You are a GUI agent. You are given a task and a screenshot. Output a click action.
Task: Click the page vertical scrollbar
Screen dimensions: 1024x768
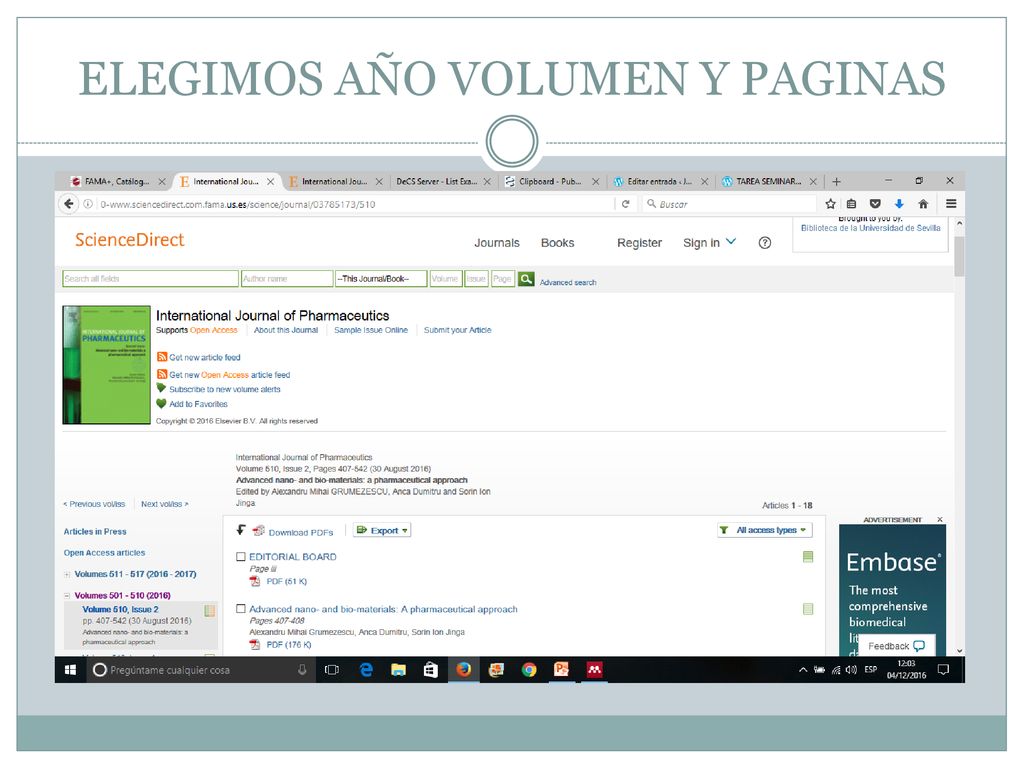(959, 257)
